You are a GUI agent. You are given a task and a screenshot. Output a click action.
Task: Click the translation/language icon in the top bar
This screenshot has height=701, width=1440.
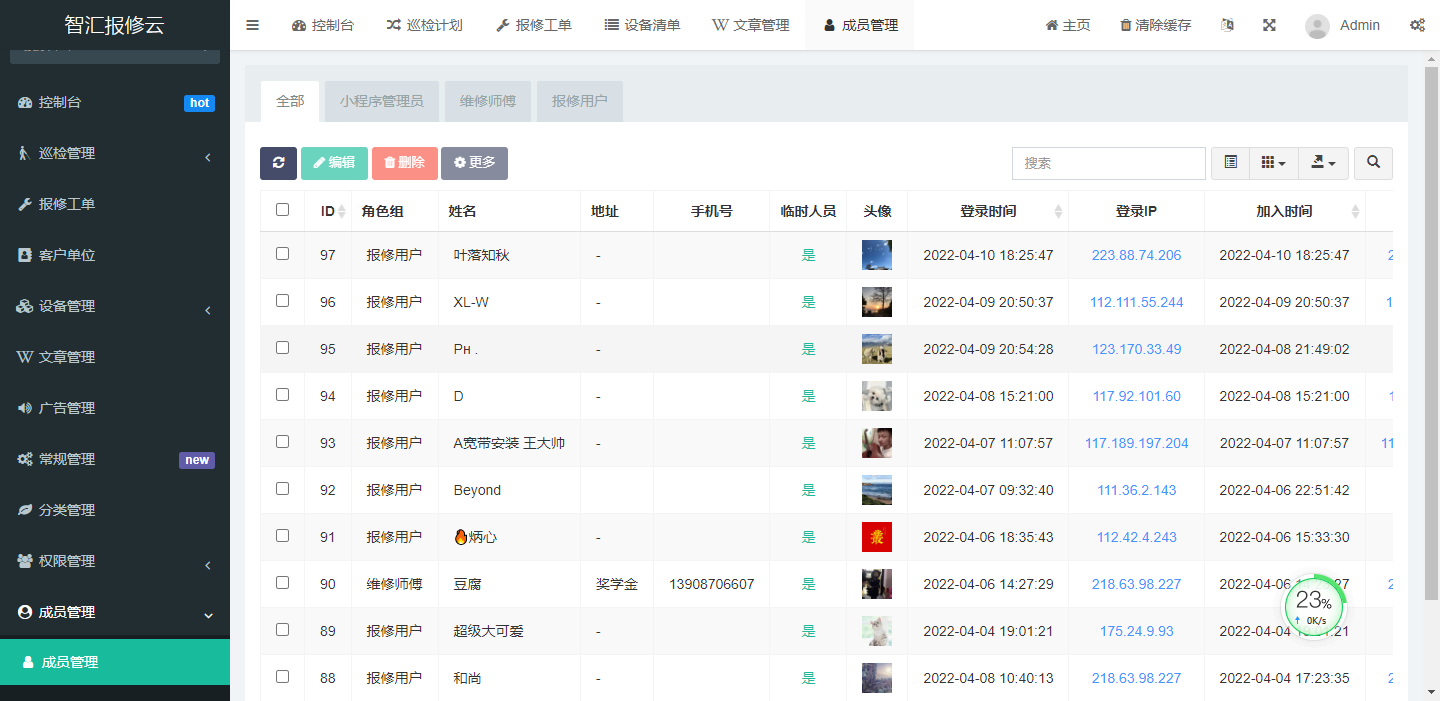pos(1227,24)
